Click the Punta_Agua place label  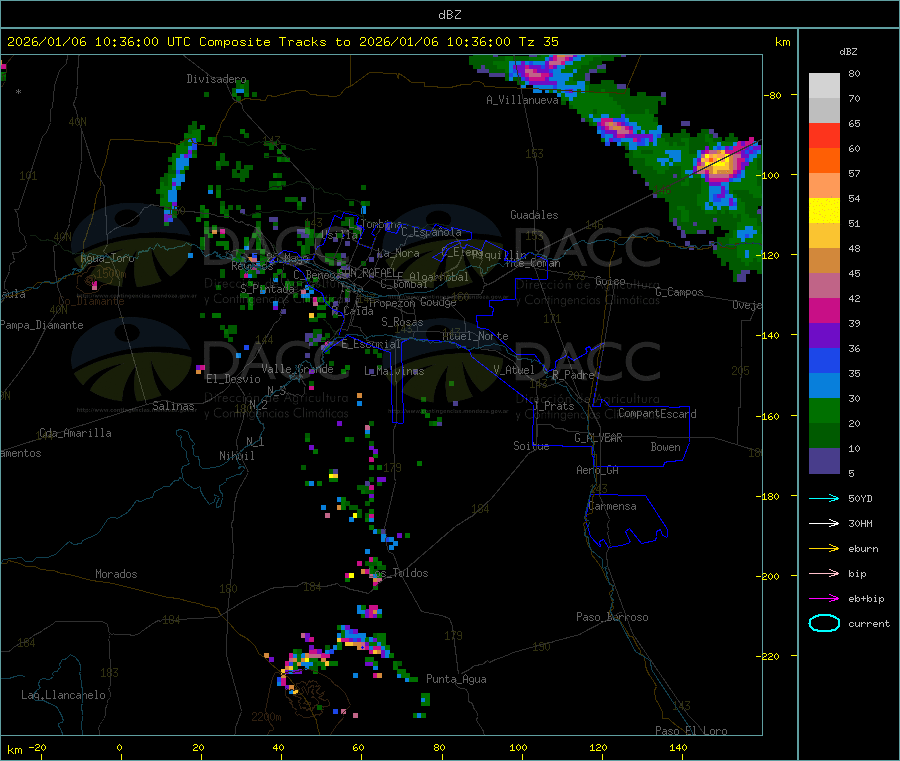click(456, 679)
